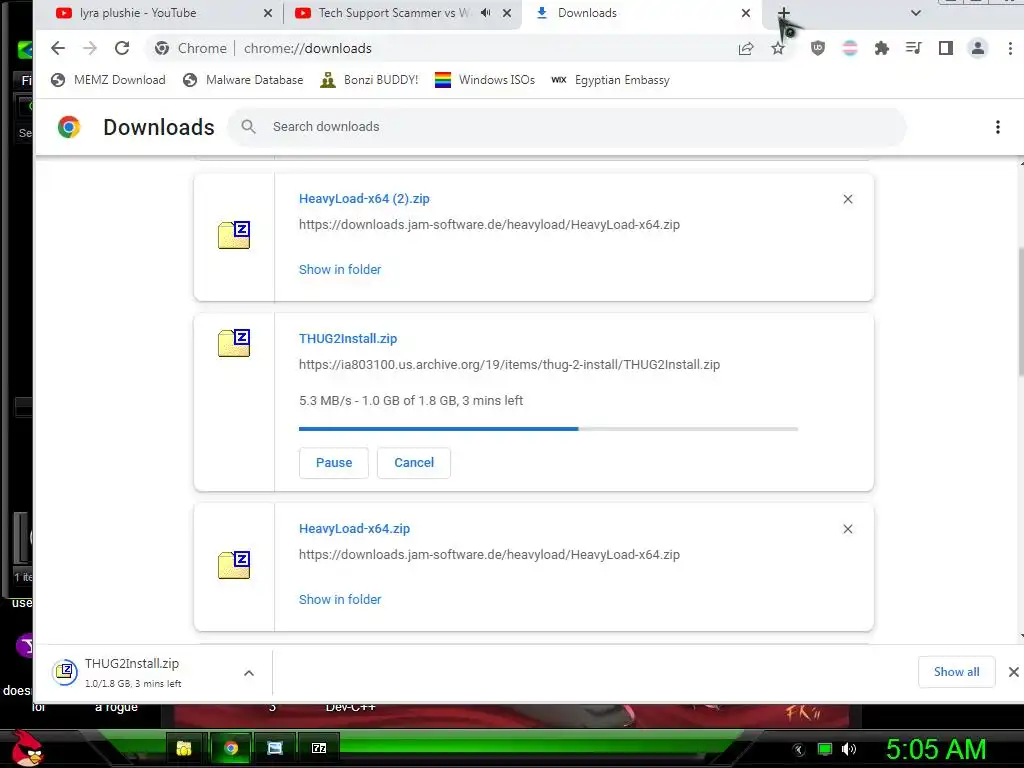Open the HeavyLoad-x64.zip file link

355,528
